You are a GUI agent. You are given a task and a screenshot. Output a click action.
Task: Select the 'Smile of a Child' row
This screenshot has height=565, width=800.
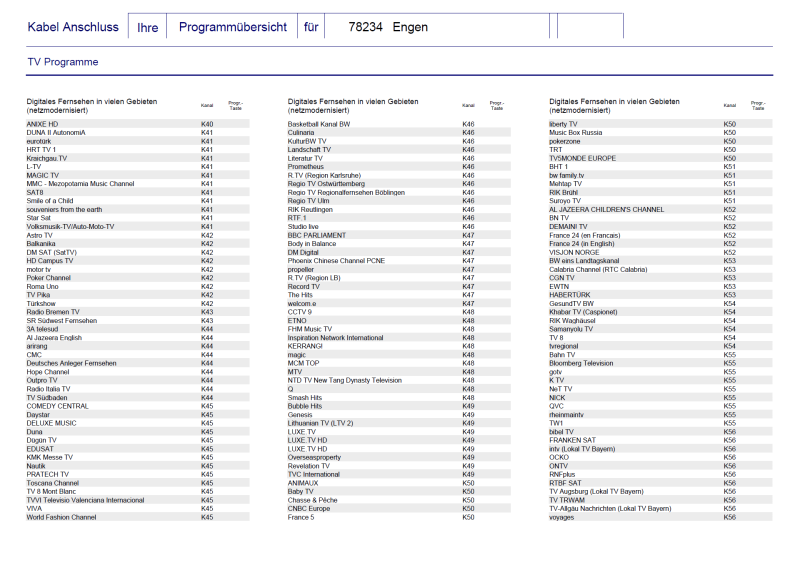coord(138,201)
